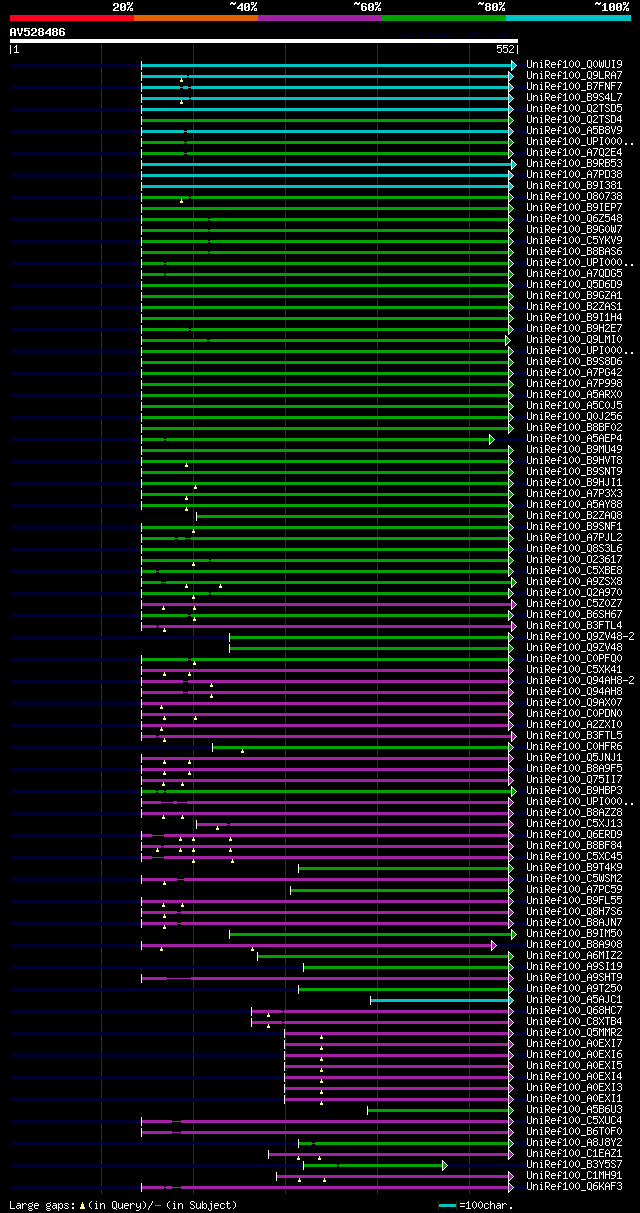640x1213 pixels.
Task: Open hit UniRef100_B9I381
Action: click(x=575, y=186)
